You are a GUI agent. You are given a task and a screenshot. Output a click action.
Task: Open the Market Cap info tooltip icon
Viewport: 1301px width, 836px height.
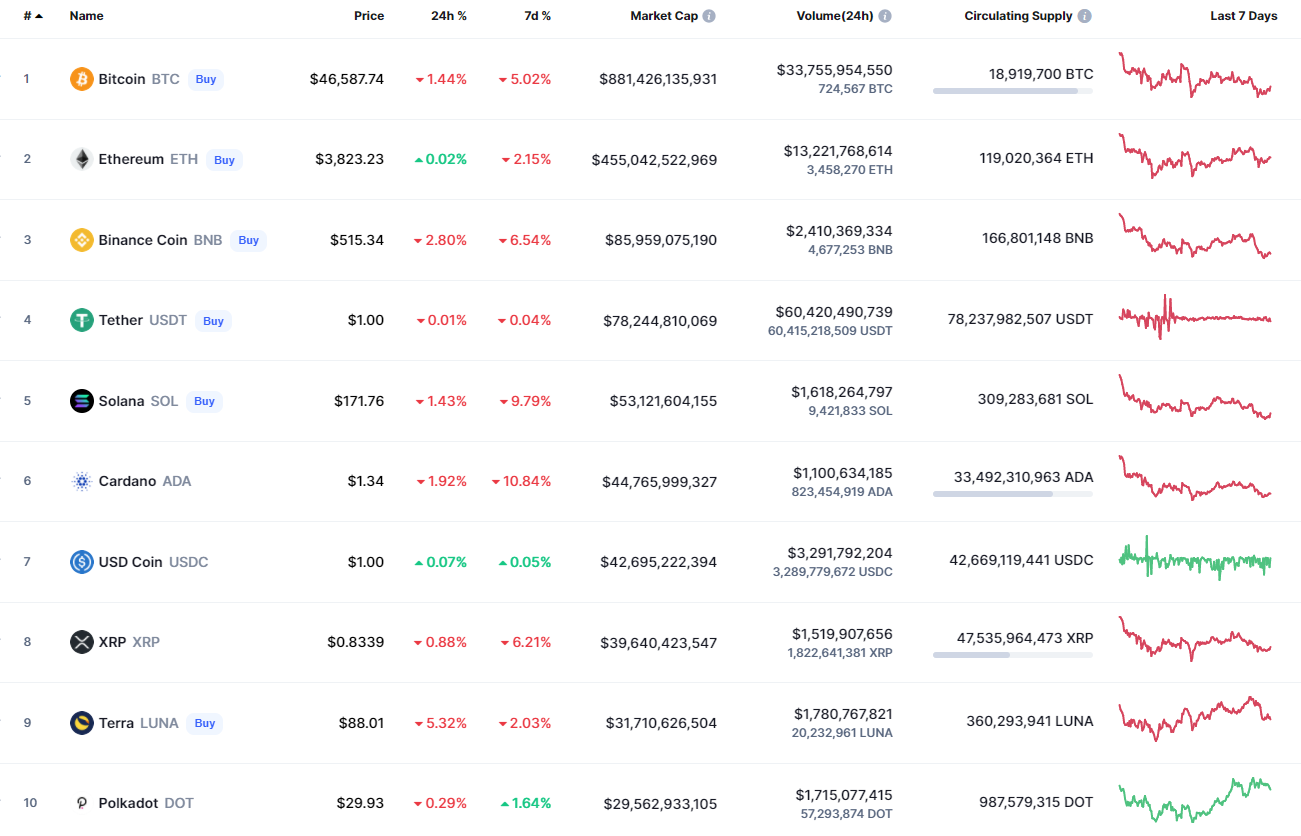(x=709, y=16)
